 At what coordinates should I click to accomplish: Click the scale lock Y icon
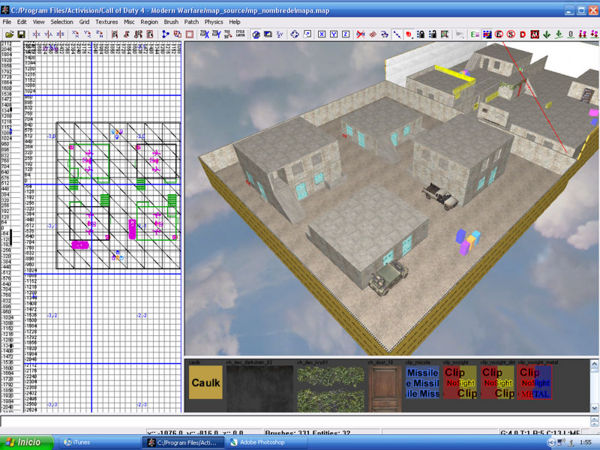click(x=216, y=34)
